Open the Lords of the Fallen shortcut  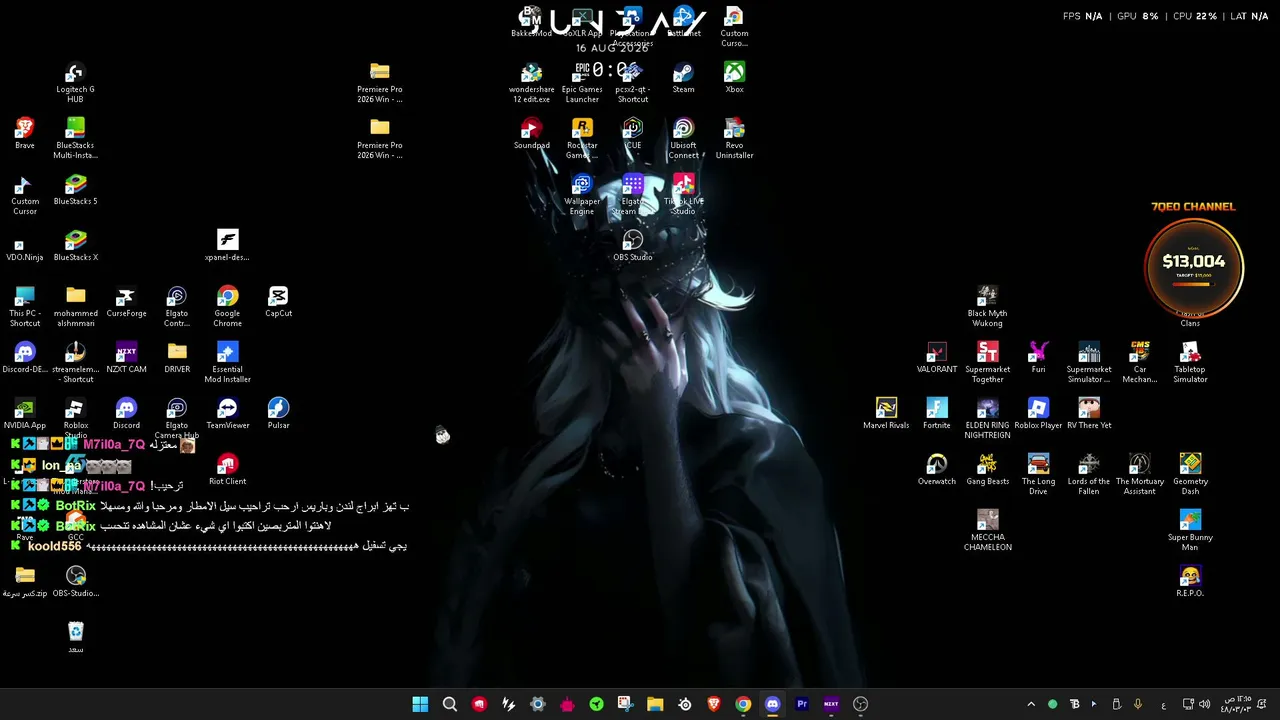click(1089, 475)
